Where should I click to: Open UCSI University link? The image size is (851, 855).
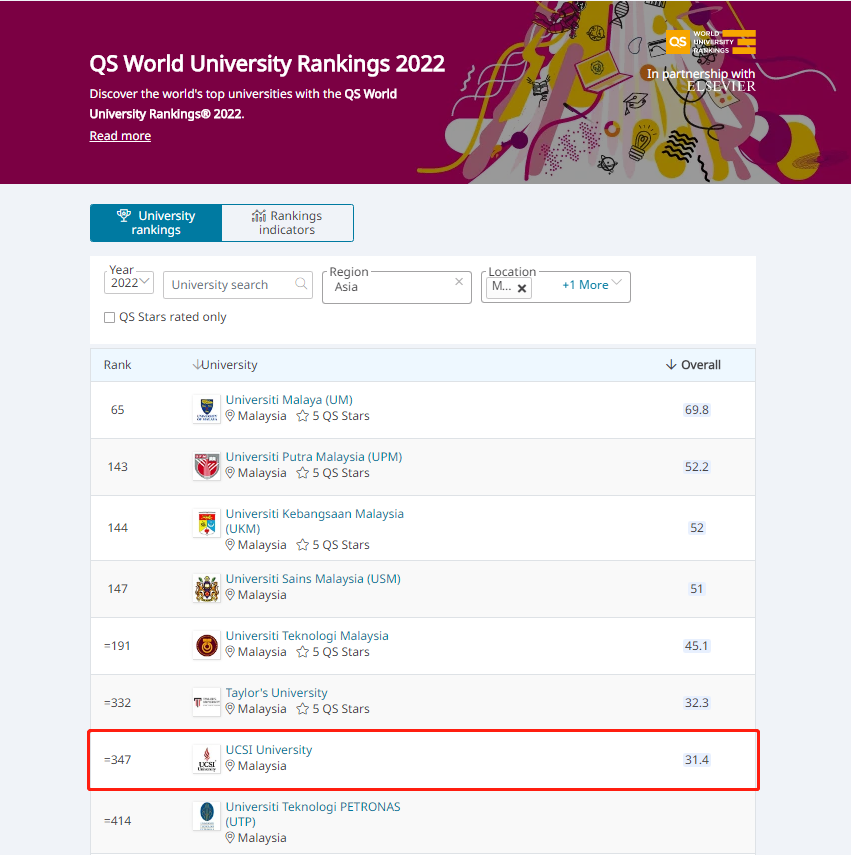(269, 750)
